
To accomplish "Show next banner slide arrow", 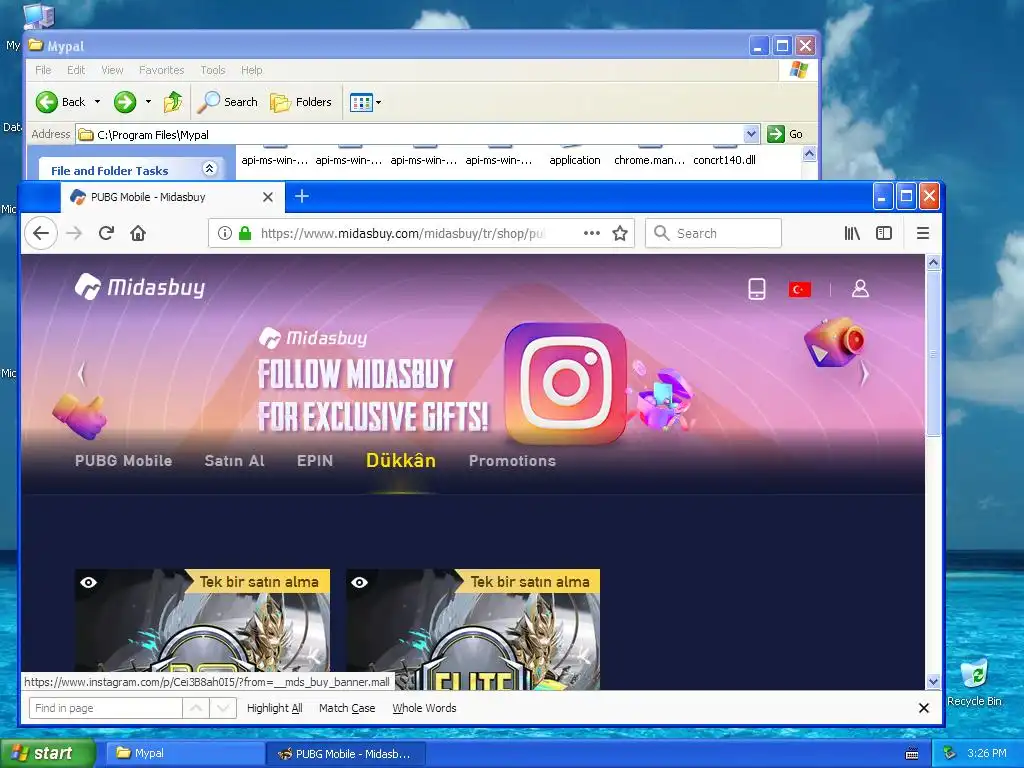I will [x=865, y=374].
